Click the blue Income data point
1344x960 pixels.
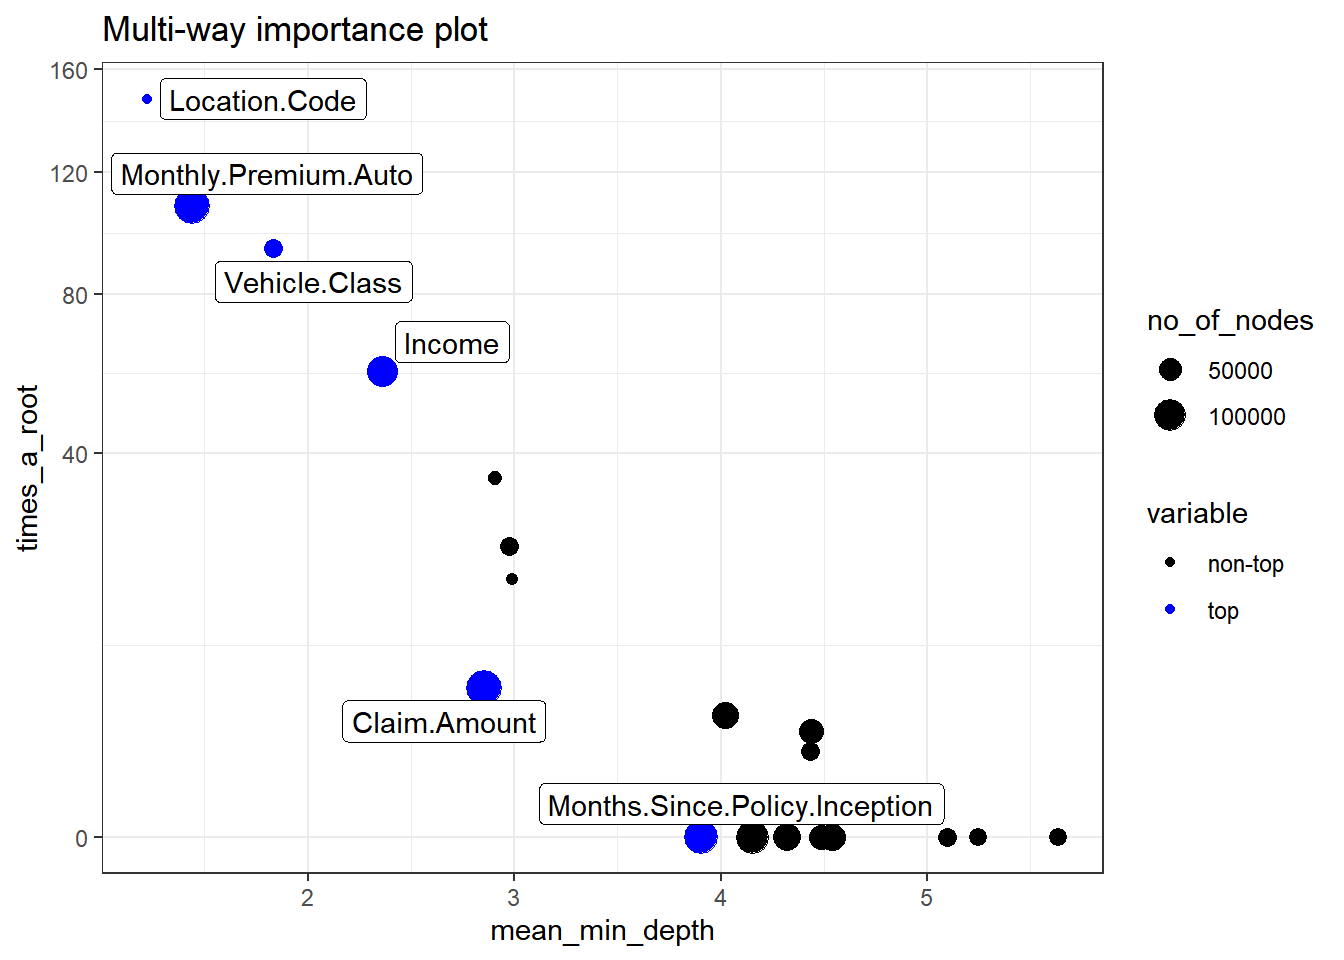tap(382, 372)
